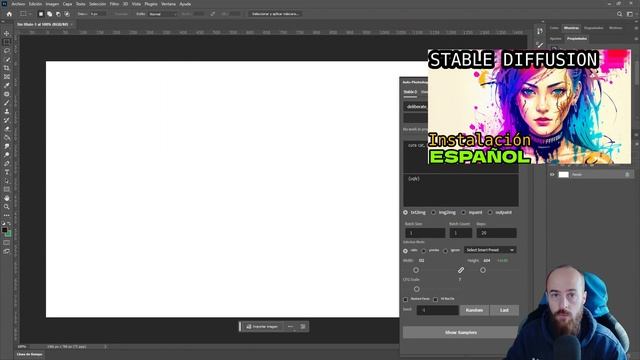Select the Crop tool
This screenshot has height=360, width=640.
pyautogui.click(x=7, y=68)
